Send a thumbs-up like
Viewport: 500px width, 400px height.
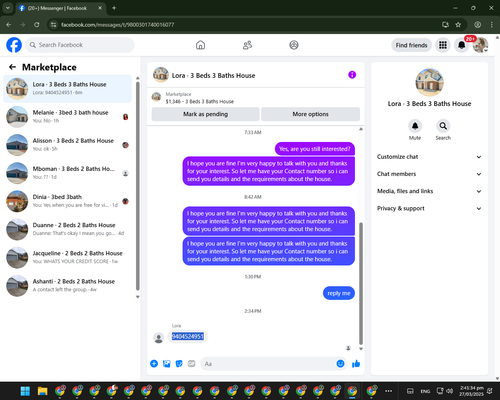[356, 364]
